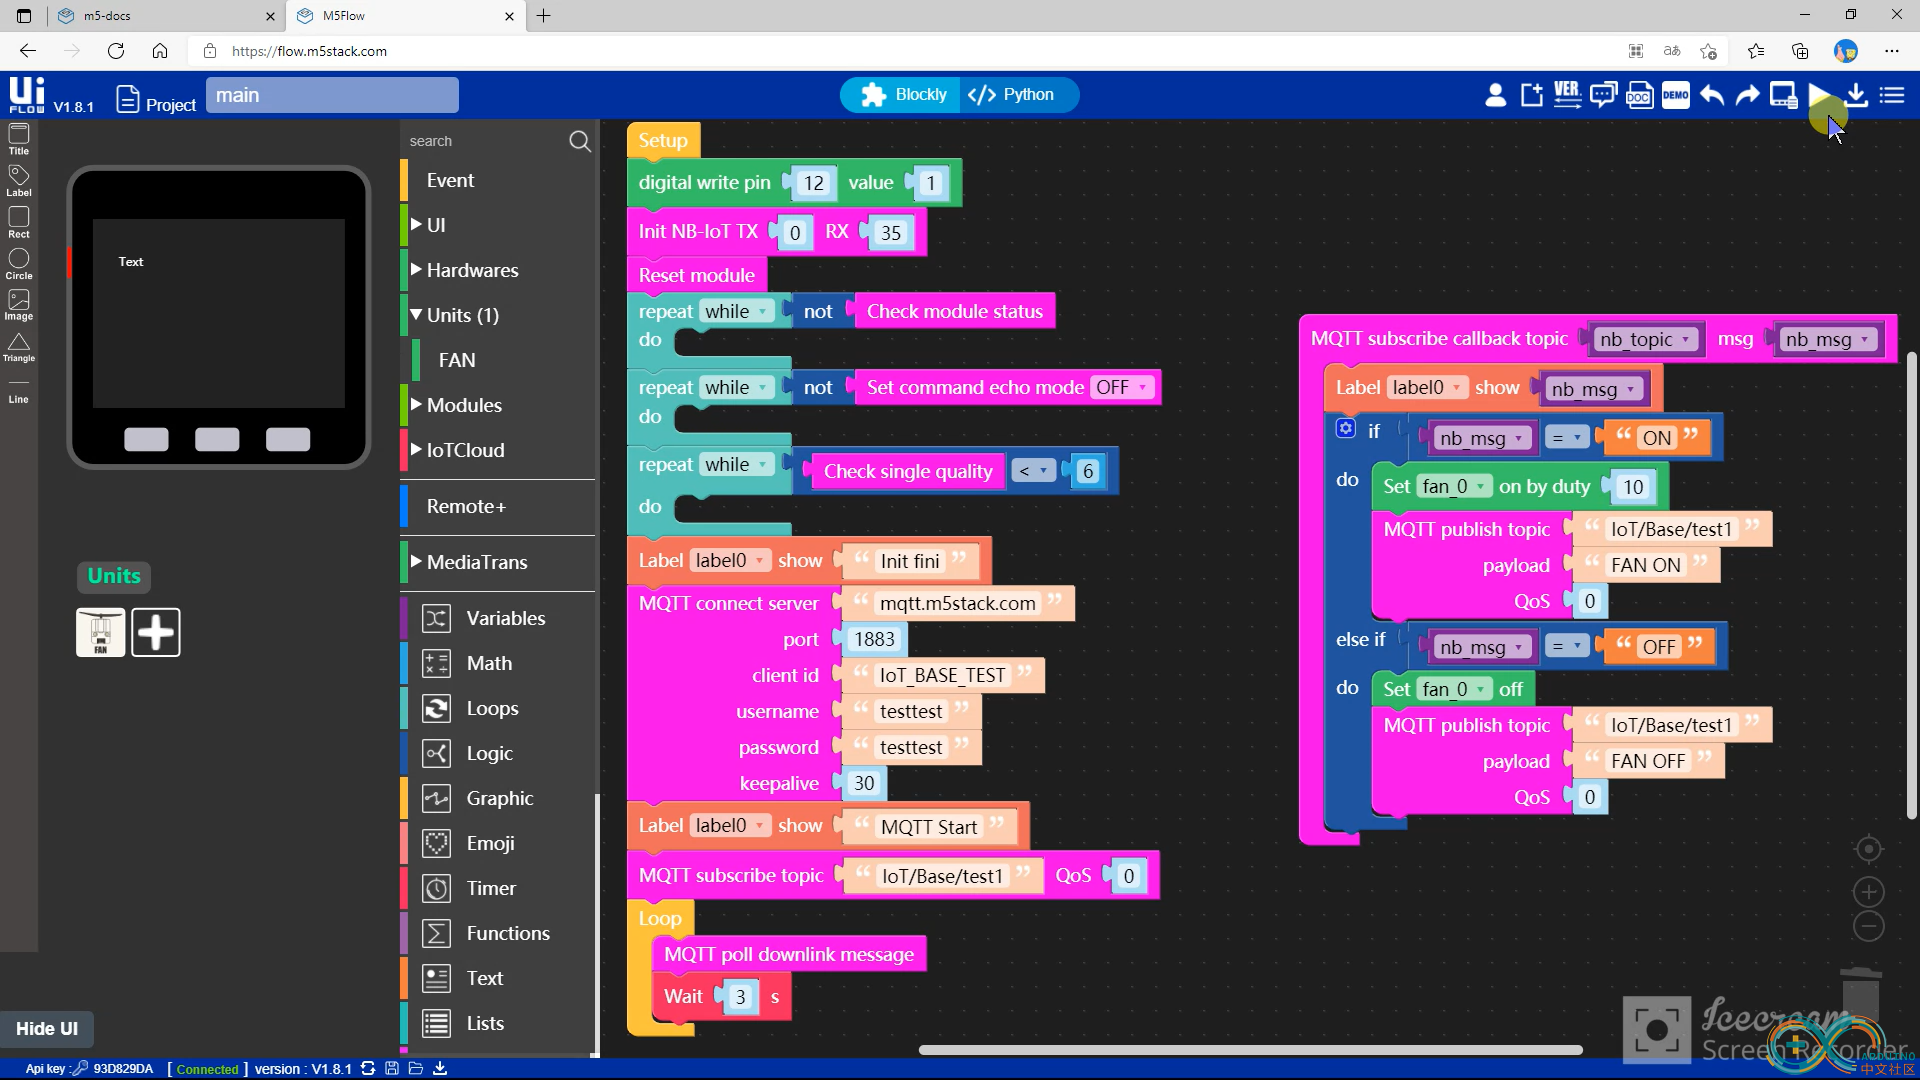Add a new unit with plus button

pyautogui.click(x=155, y=632)
